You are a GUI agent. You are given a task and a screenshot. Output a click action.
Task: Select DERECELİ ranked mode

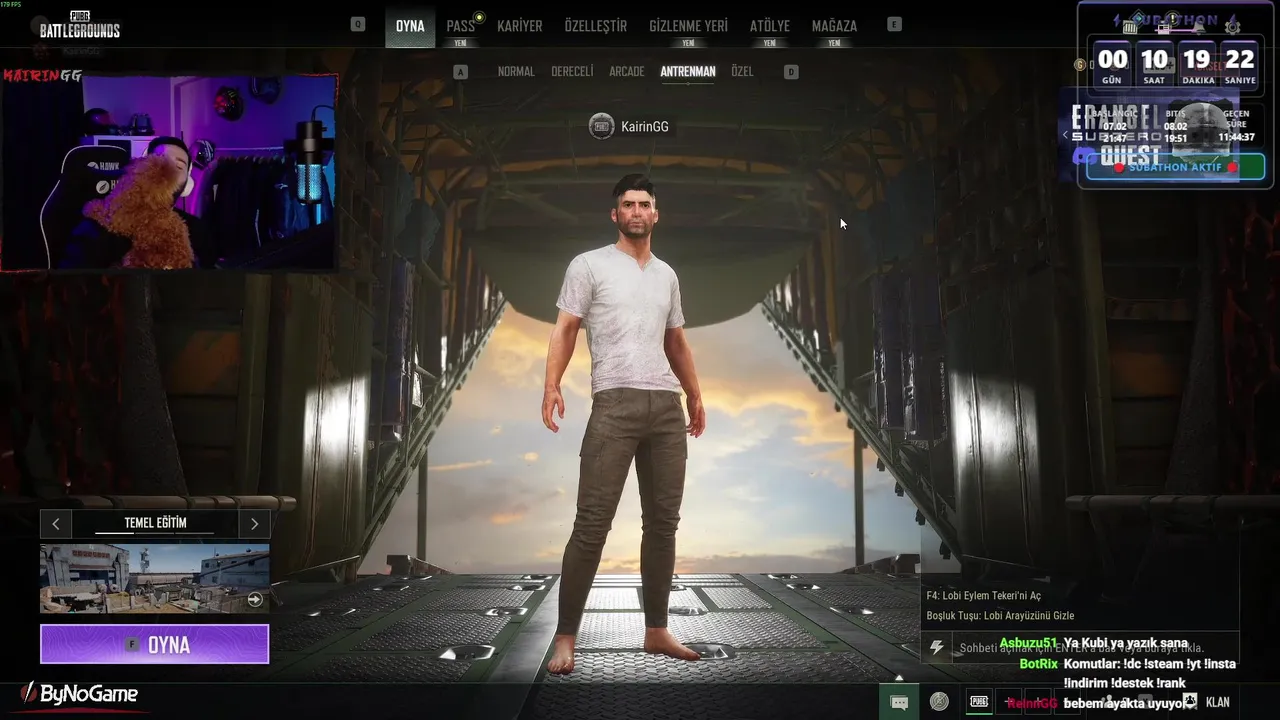pos(573,72)
